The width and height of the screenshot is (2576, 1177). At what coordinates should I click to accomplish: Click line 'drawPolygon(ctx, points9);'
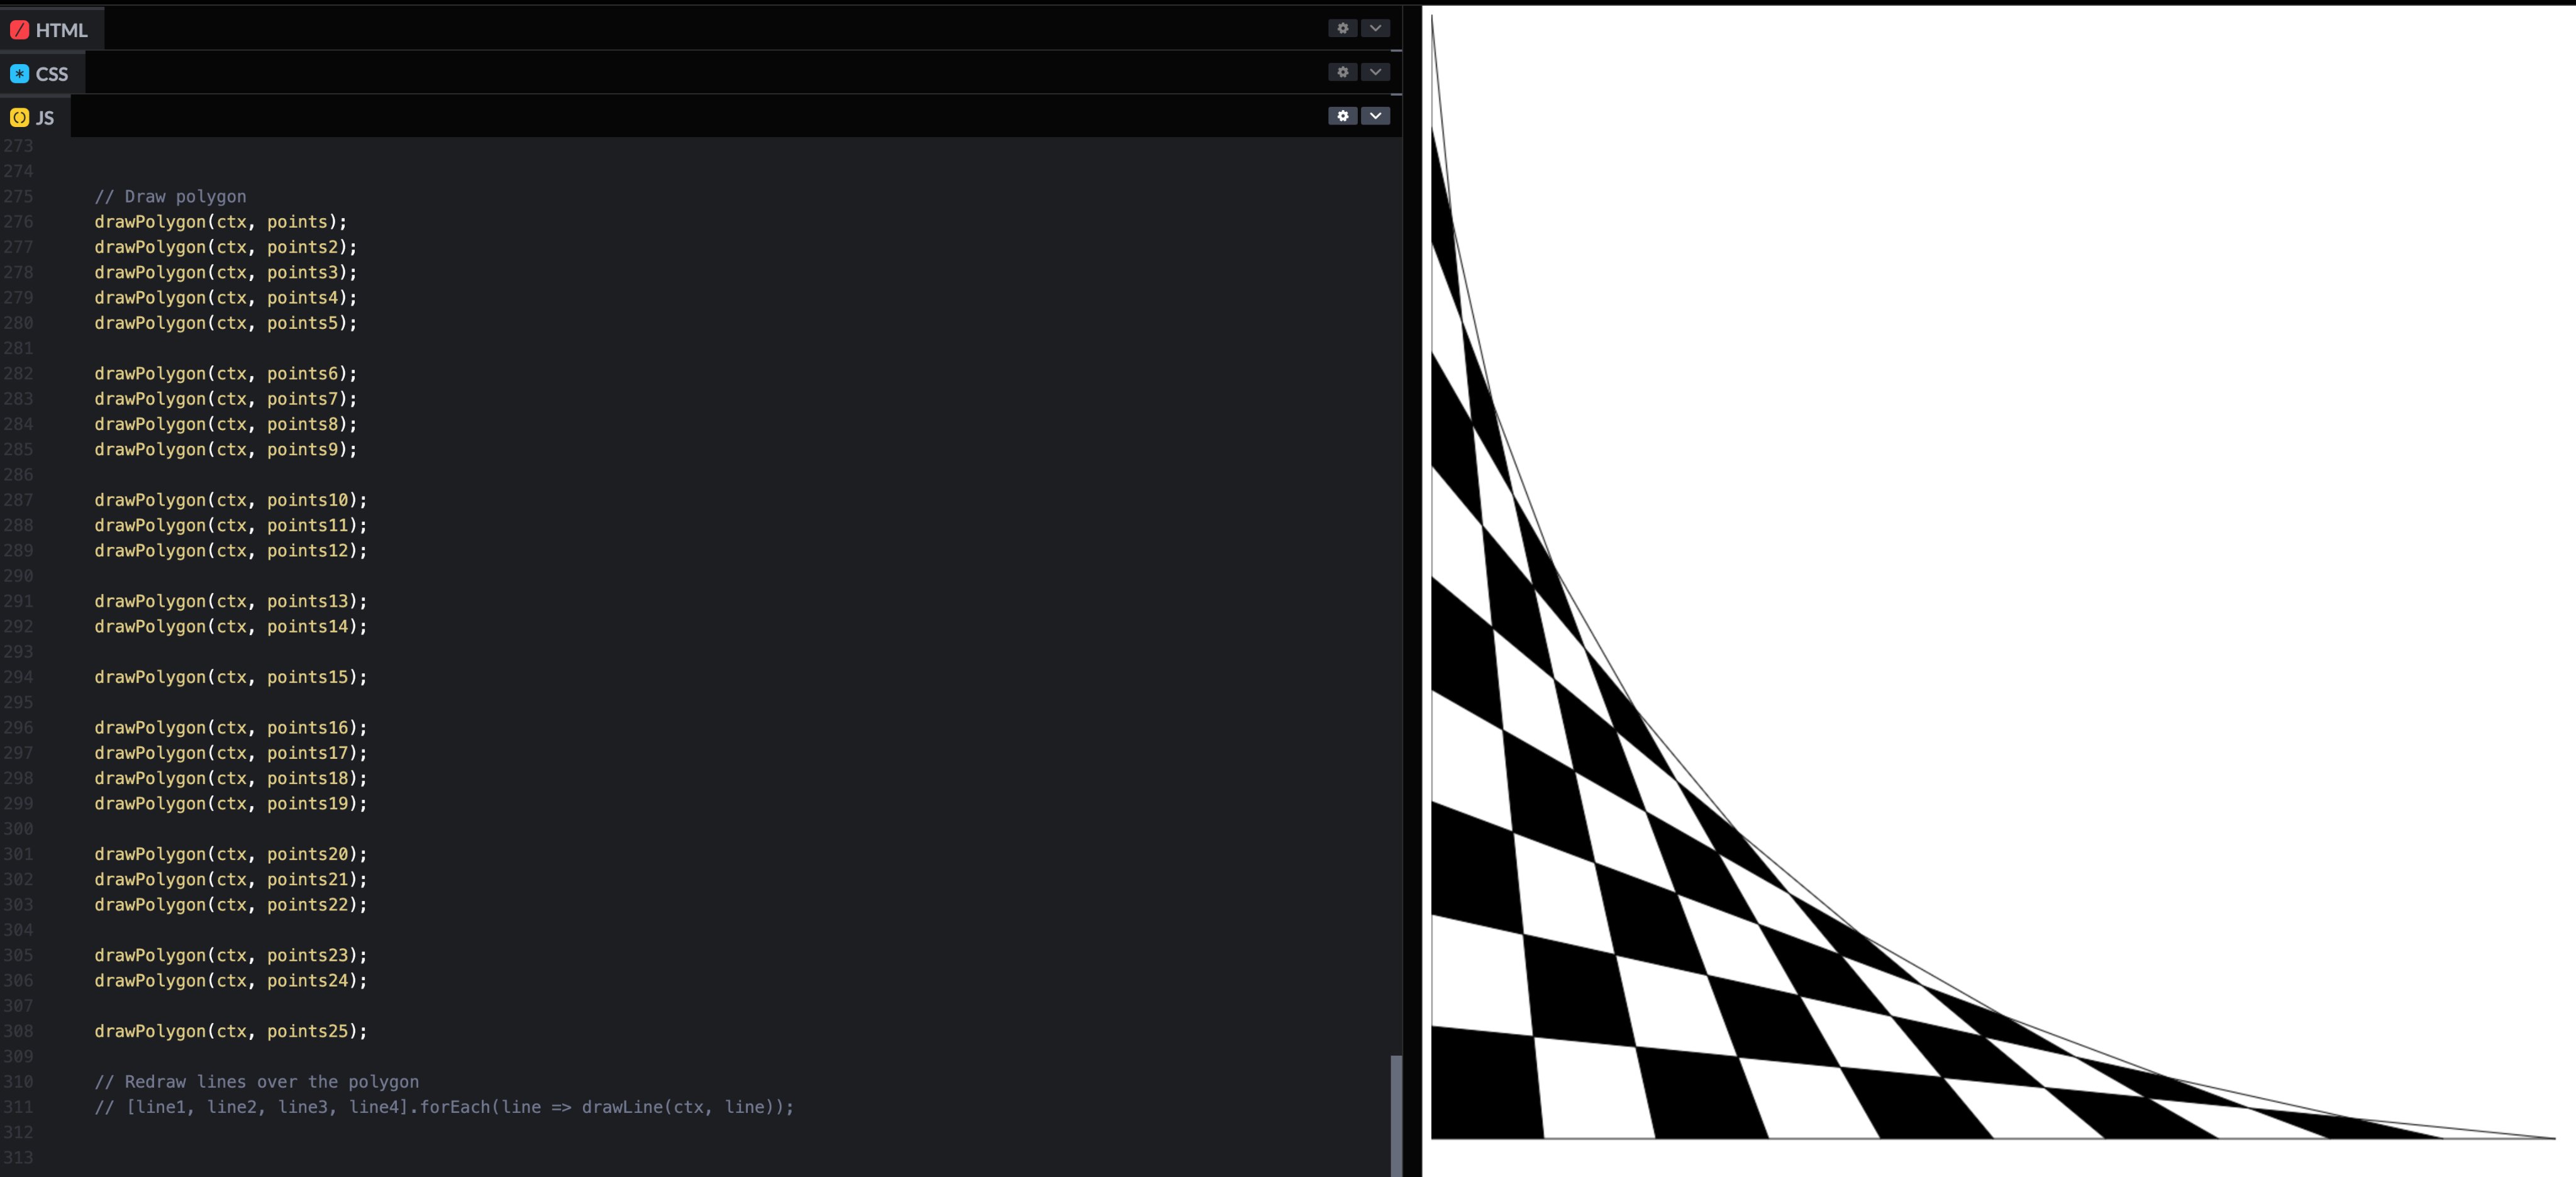(226, 450)
